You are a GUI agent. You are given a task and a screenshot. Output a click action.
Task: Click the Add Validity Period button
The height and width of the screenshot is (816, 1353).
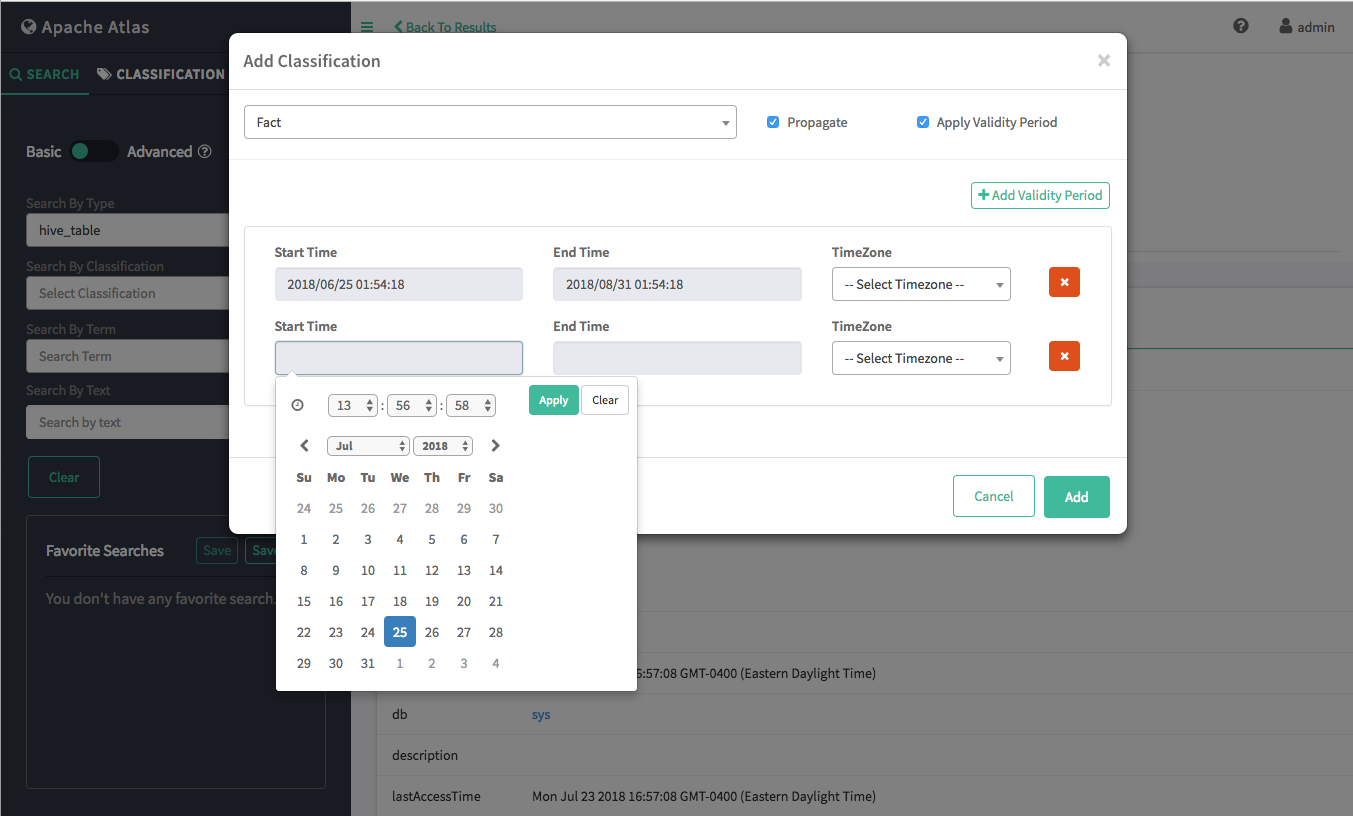1040,195
